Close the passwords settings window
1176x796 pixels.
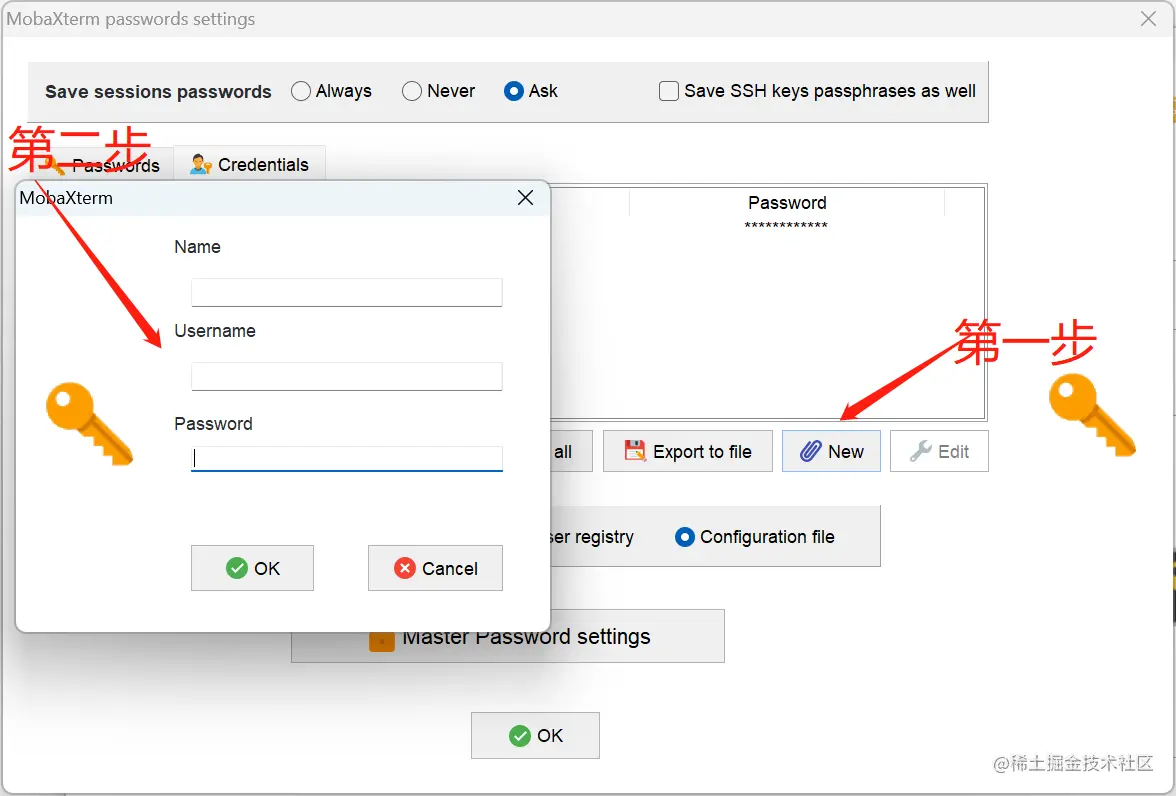1148,19
